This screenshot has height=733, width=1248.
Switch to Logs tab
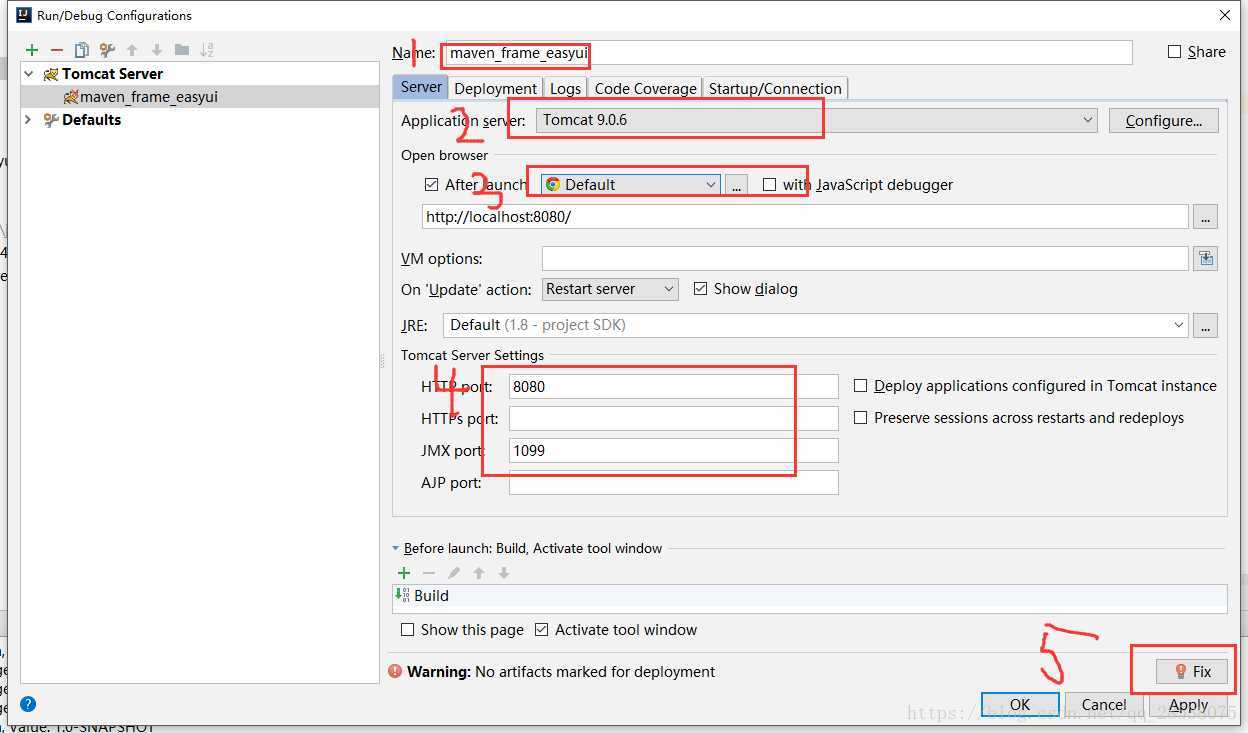click(565, 88)
